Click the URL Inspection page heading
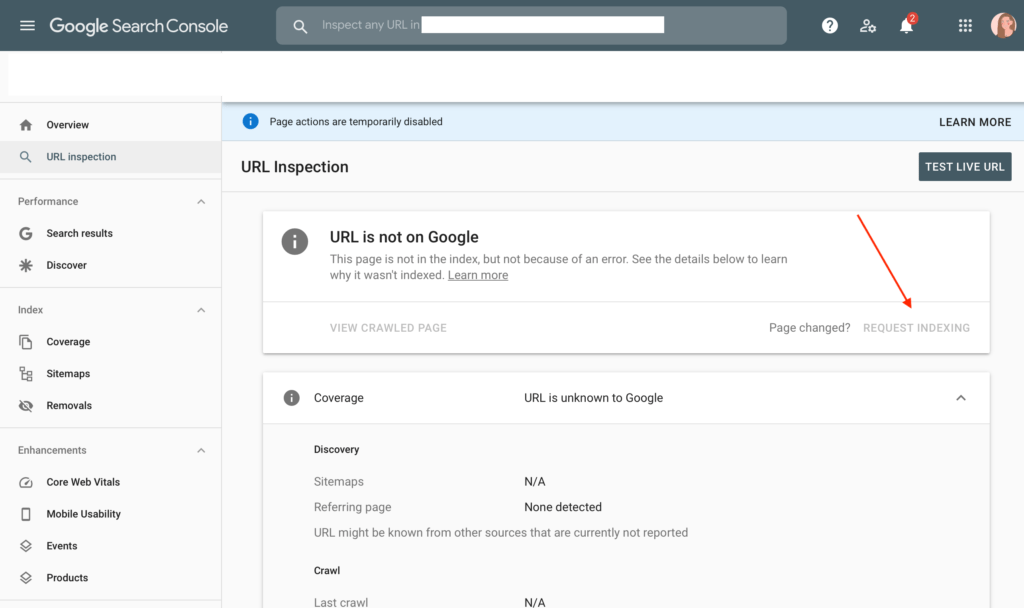This screenshot has width=1024, height=608. click(x=295, y=167)
